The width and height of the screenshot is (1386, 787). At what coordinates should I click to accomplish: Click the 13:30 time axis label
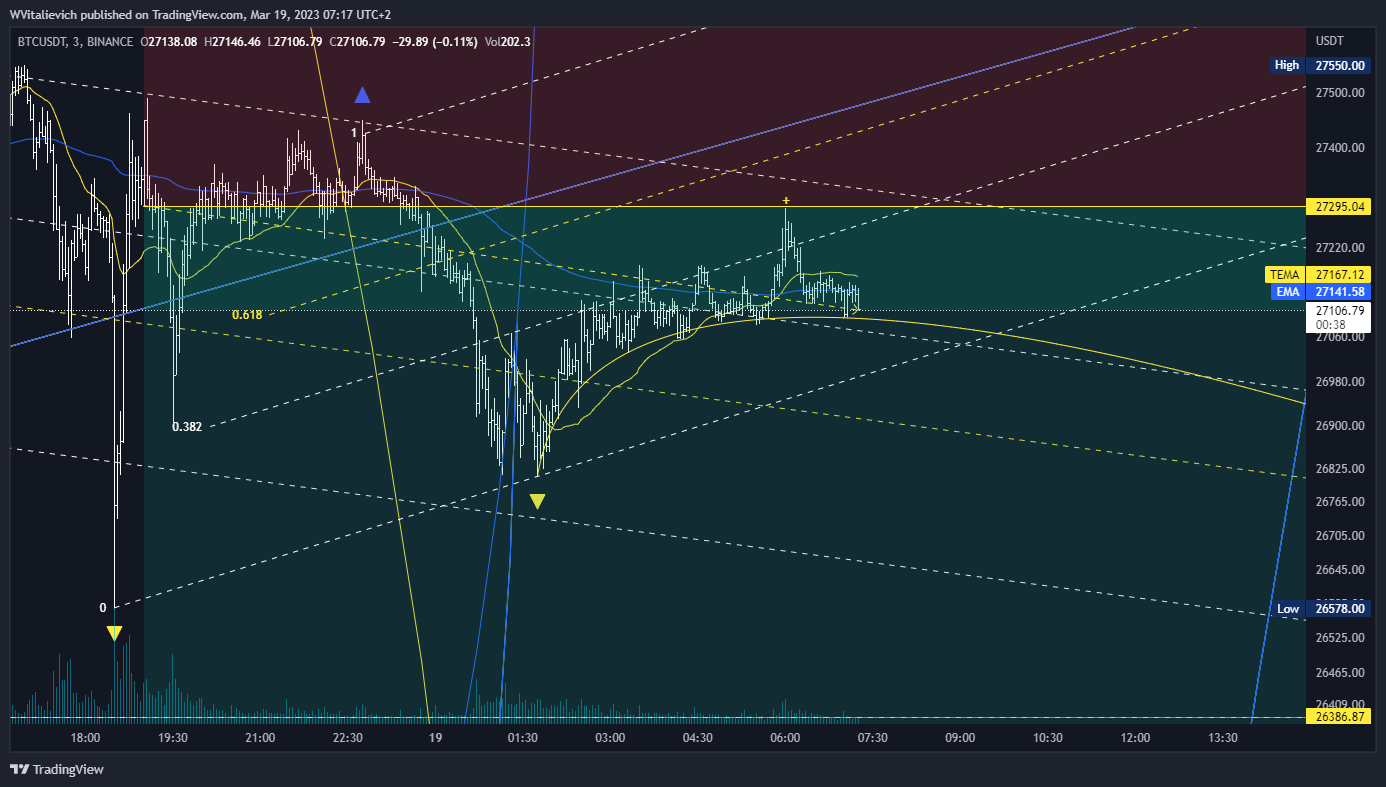click(x=1223, y=738)
